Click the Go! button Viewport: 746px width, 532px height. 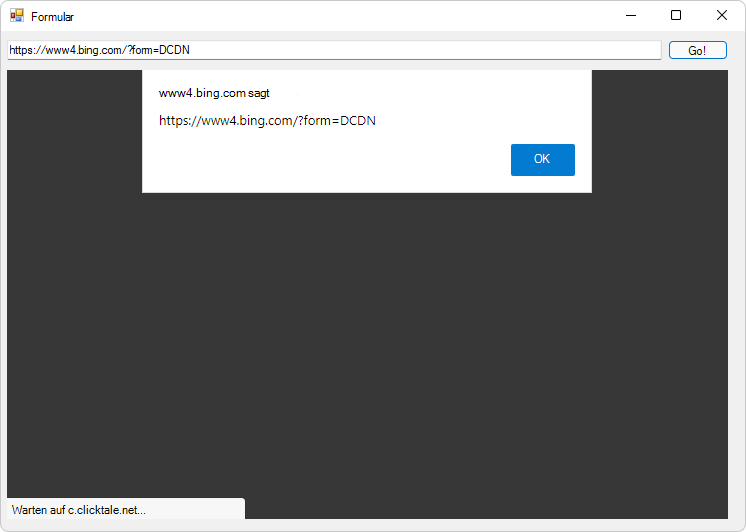[x=697, y=50]
